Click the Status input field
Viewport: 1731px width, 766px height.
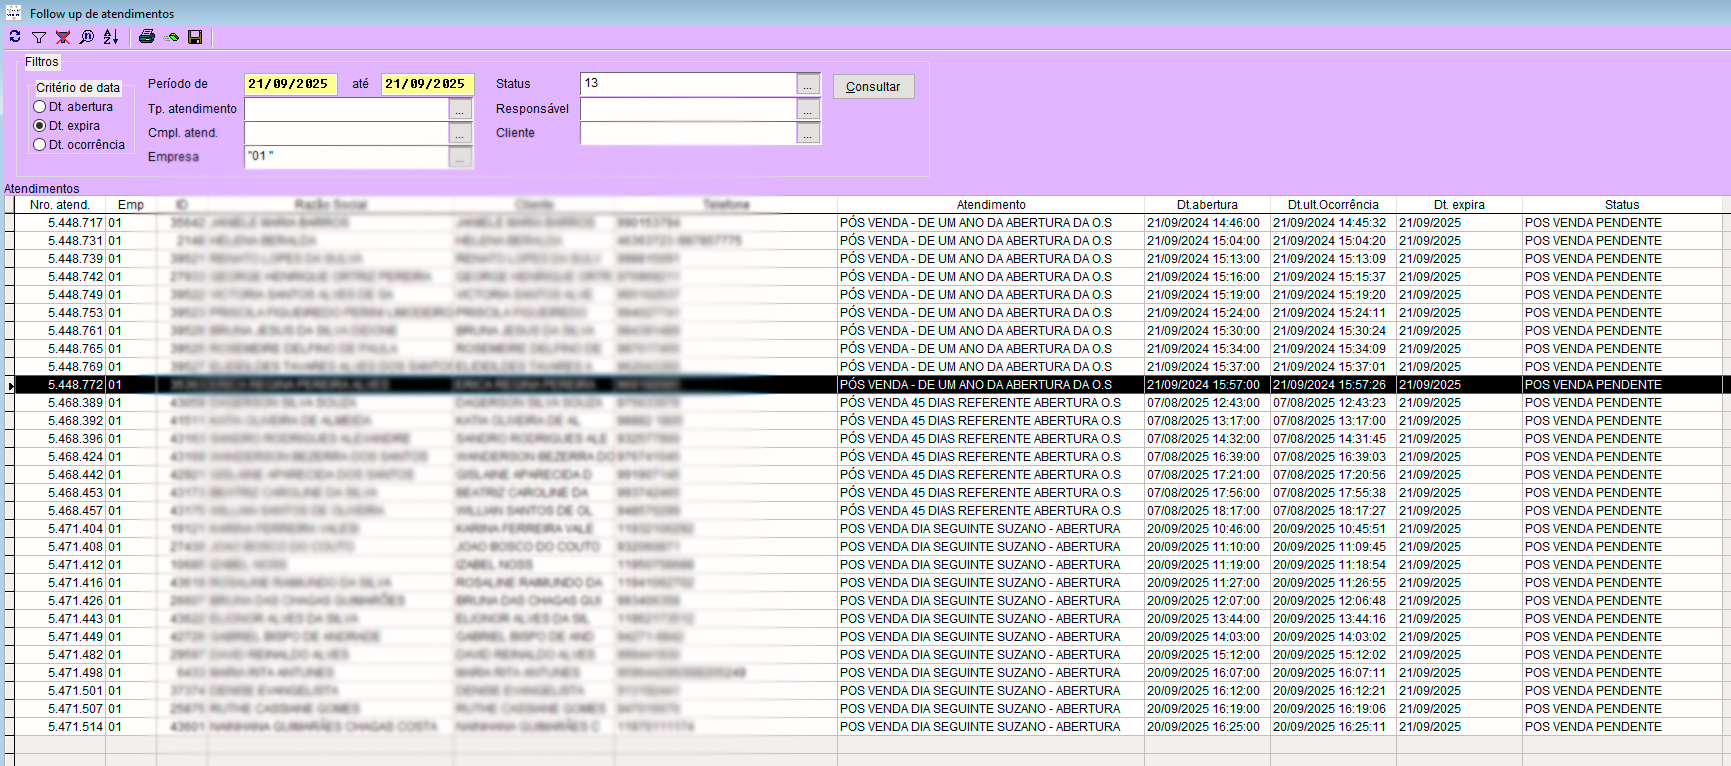point(689,84)
